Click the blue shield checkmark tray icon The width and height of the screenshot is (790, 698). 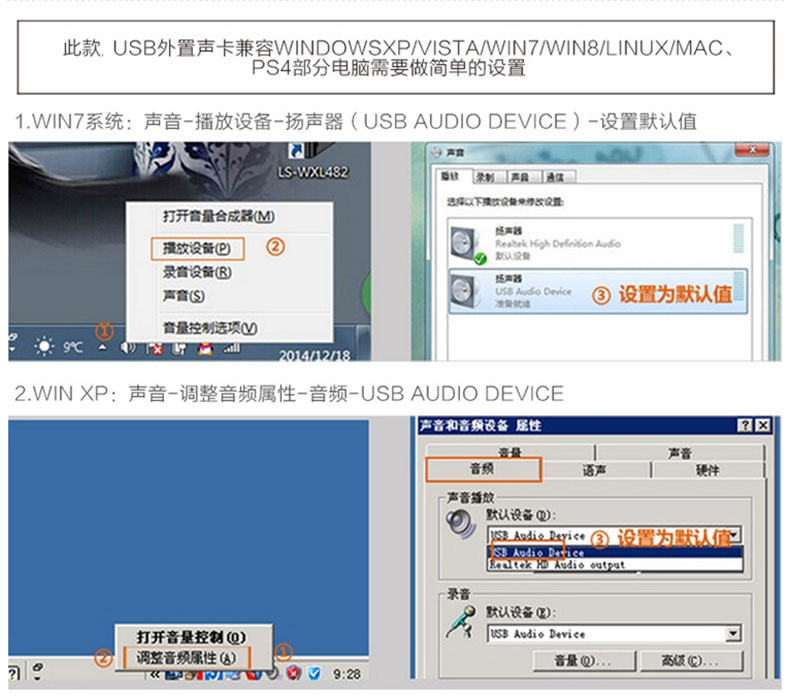pyautogui.click(x=314, y=673)
